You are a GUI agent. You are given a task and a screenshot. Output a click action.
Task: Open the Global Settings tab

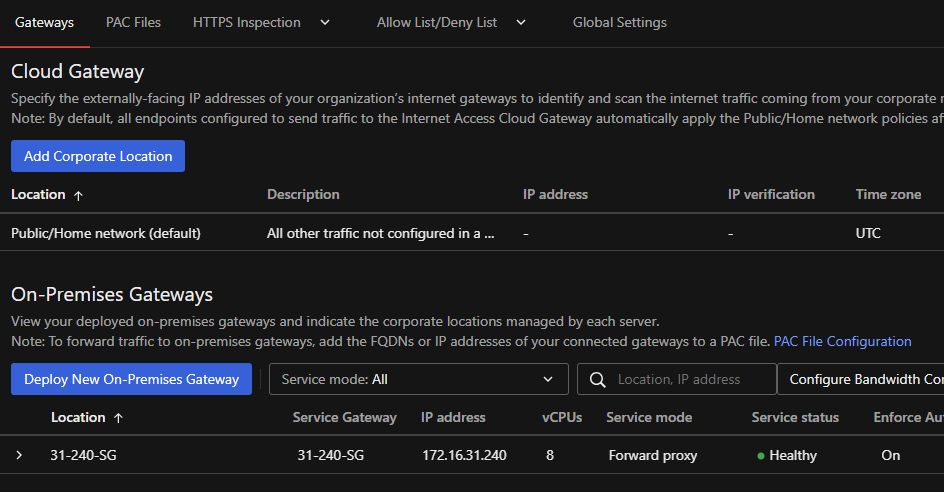(619, 22)
